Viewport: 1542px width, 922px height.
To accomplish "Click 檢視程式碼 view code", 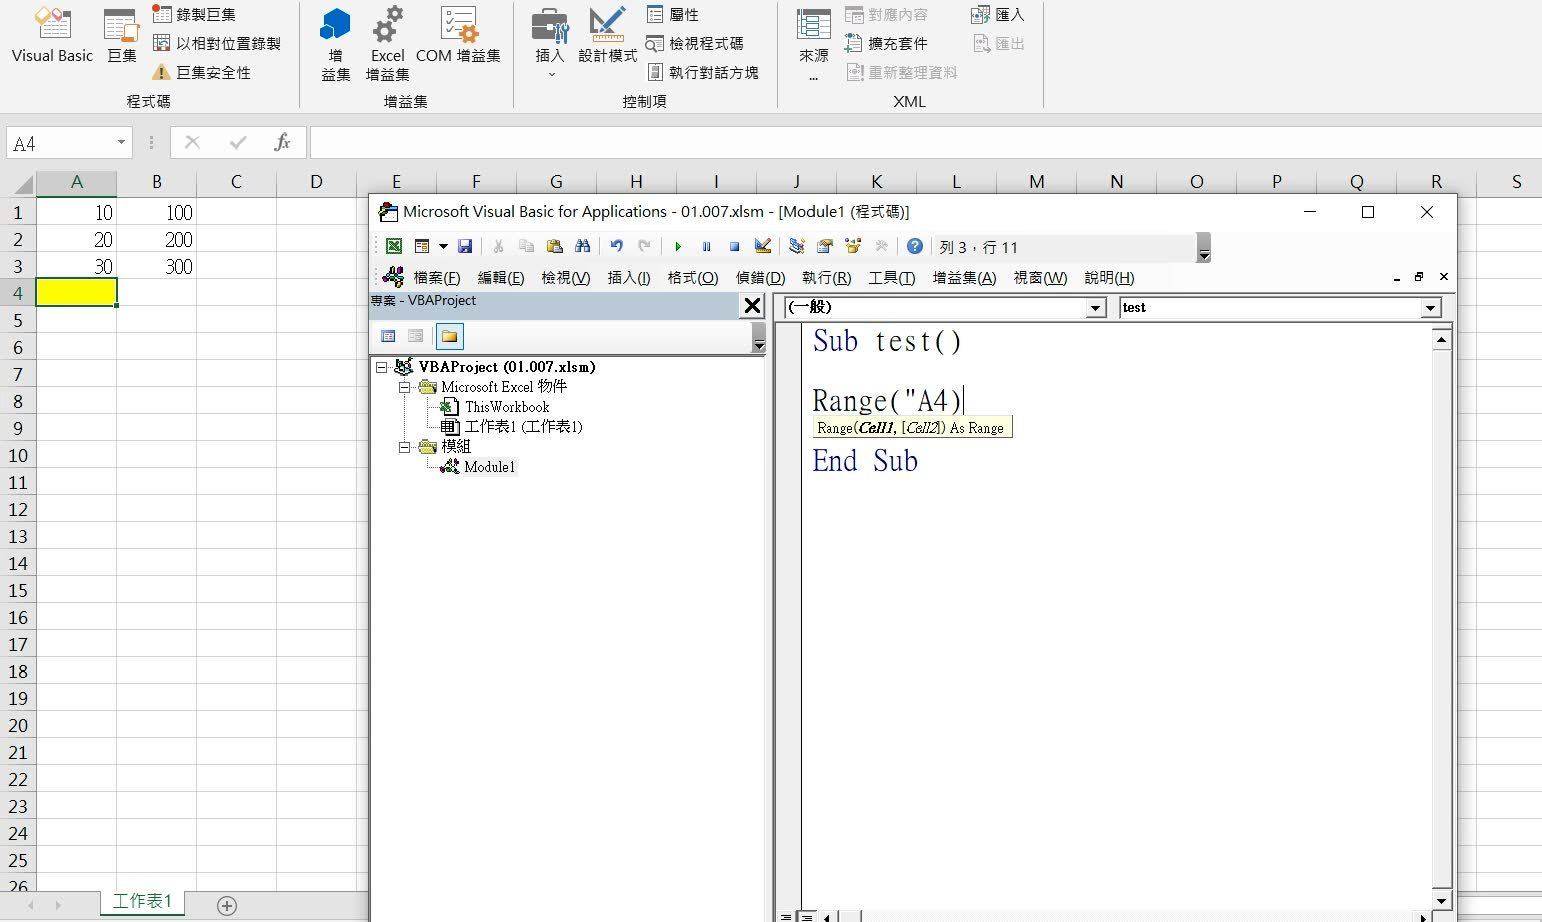I will point(695,44).
